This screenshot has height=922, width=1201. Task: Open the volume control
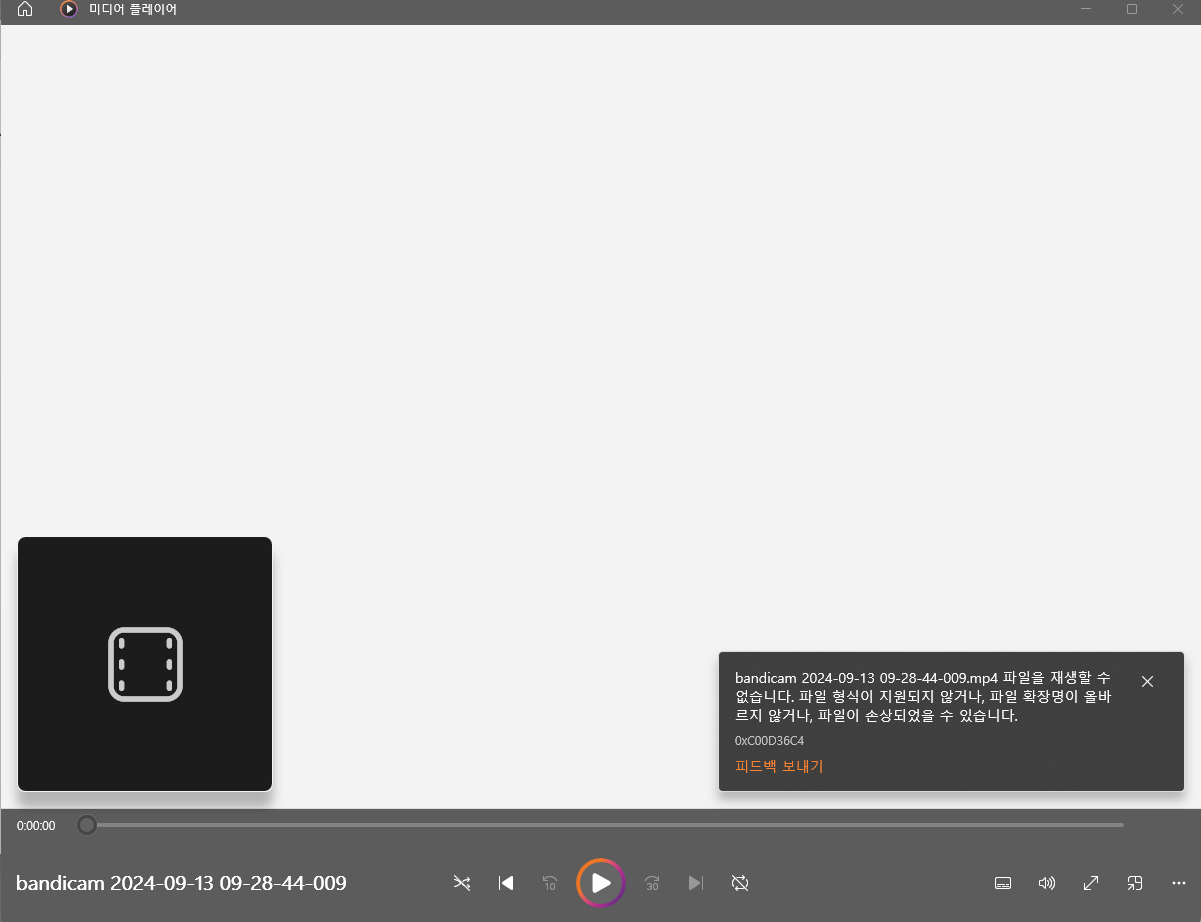coord(1047,883)
